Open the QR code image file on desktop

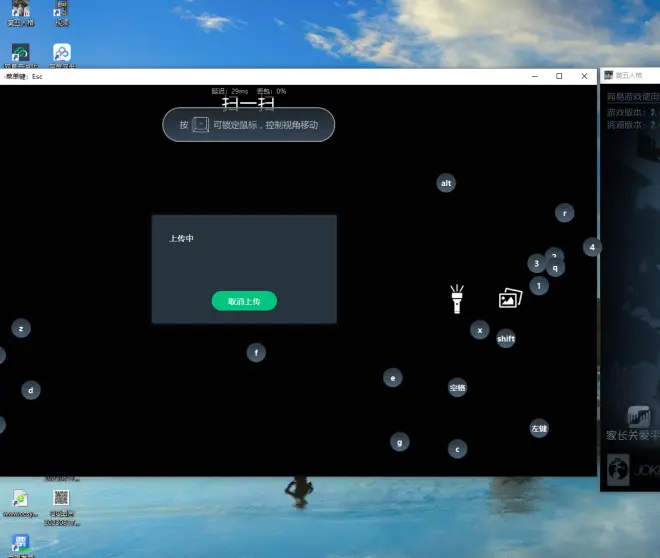coord(61,501)
